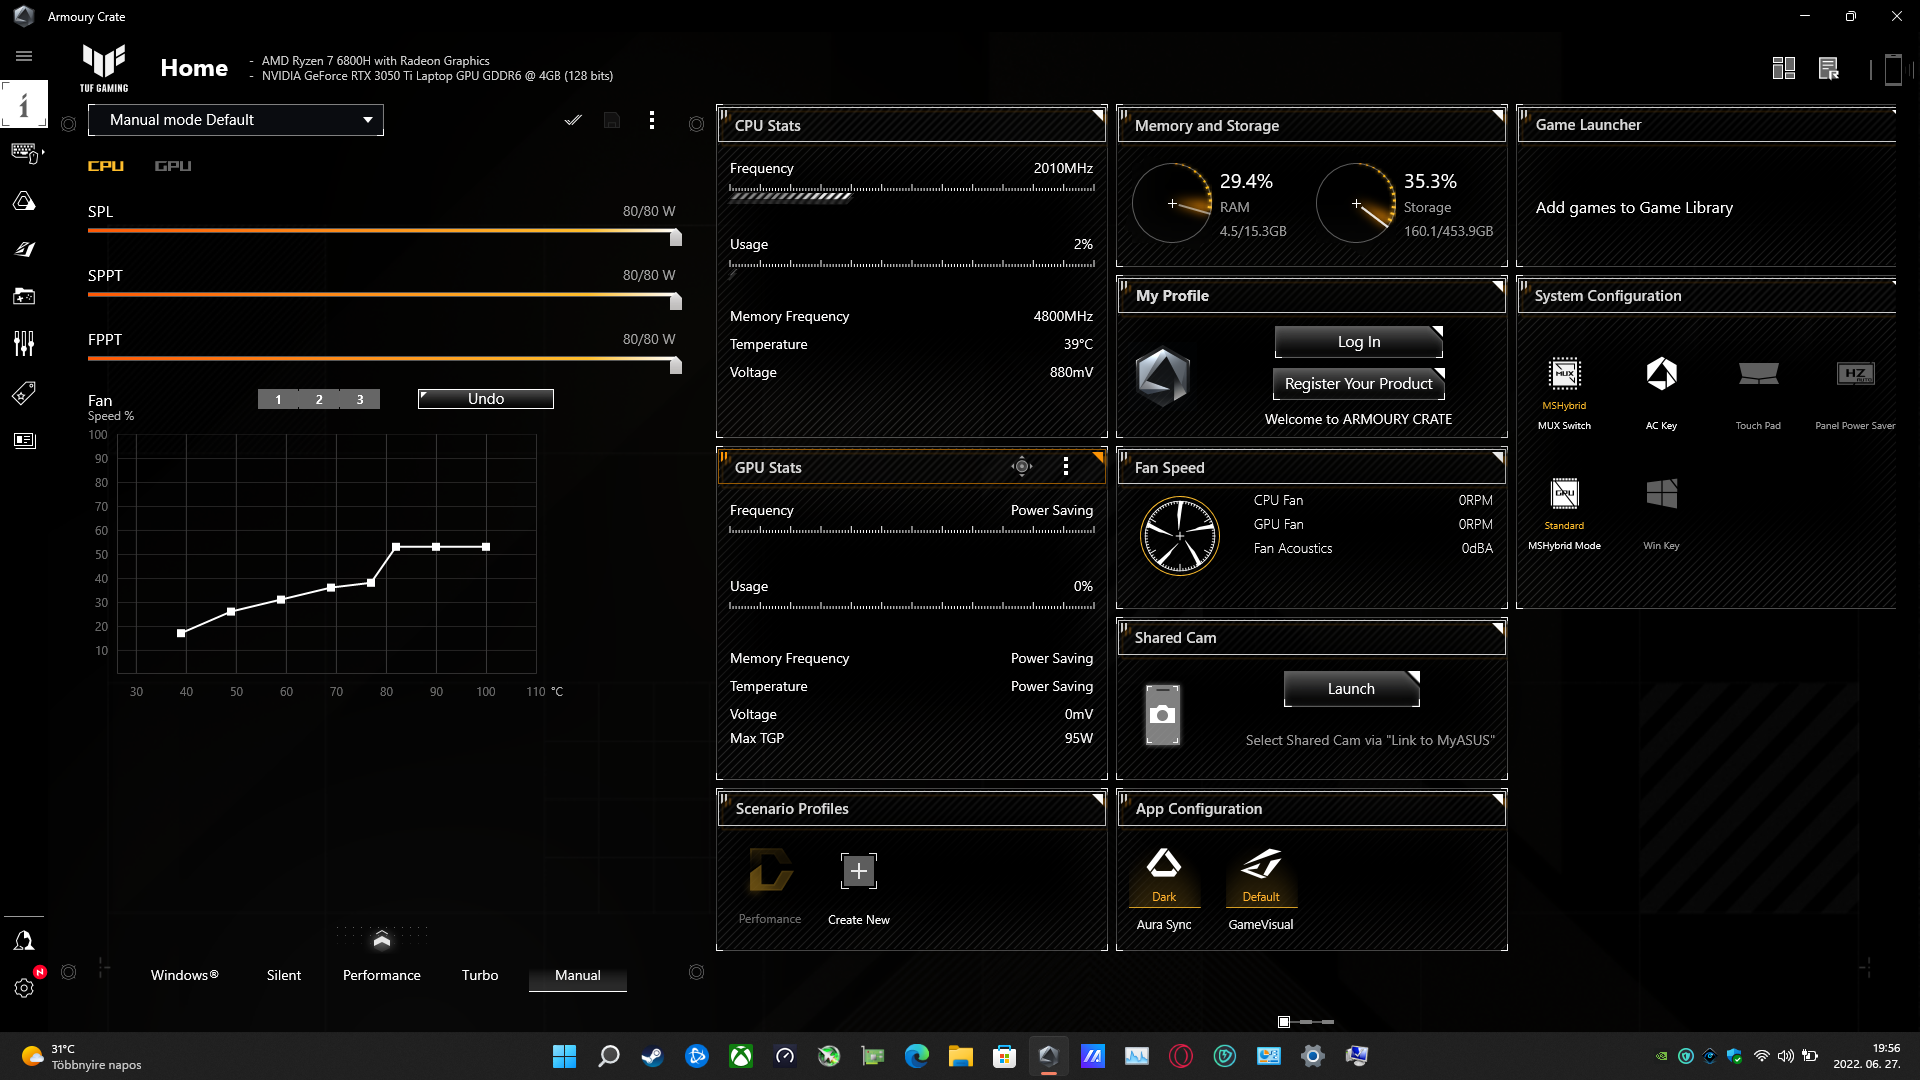The height and width of the screenshot is (1080, 1920).
Task: Select Performance operating mode
Action: point(382,975)
